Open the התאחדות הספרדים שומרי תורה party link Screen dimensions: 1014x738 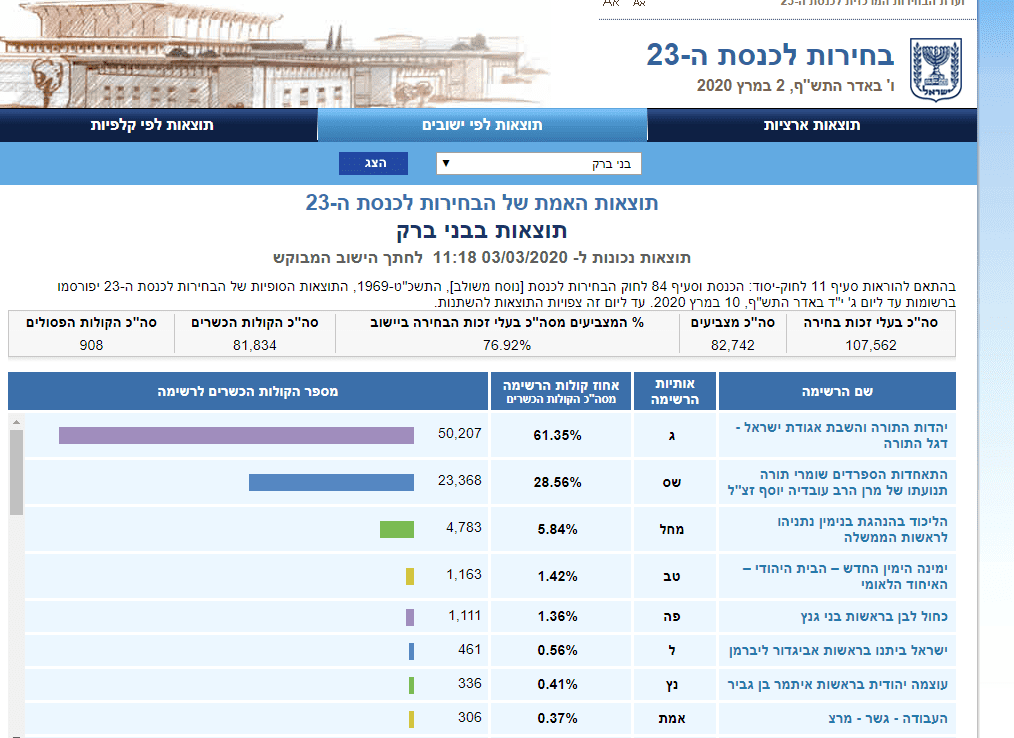[x=837, y=483]
